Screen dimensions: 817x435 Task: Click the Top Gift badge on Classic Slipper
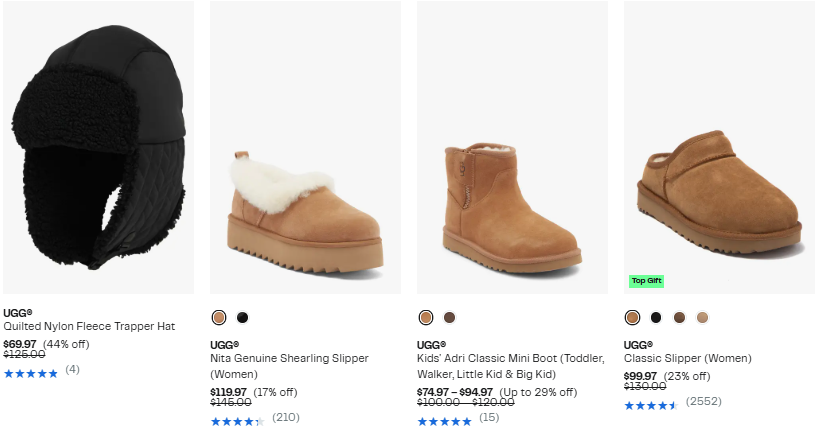click(646, 281)
